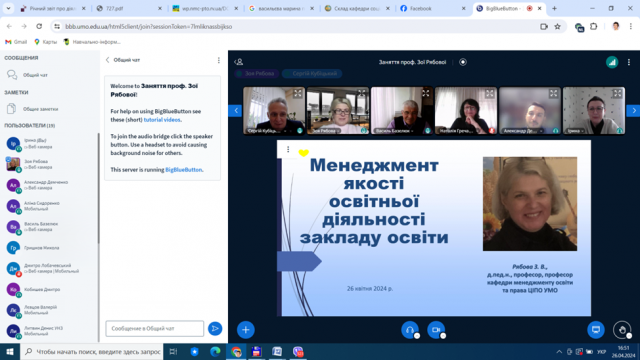Open a new browser tab
Screen dimensions: 640x360
(554, 8)
